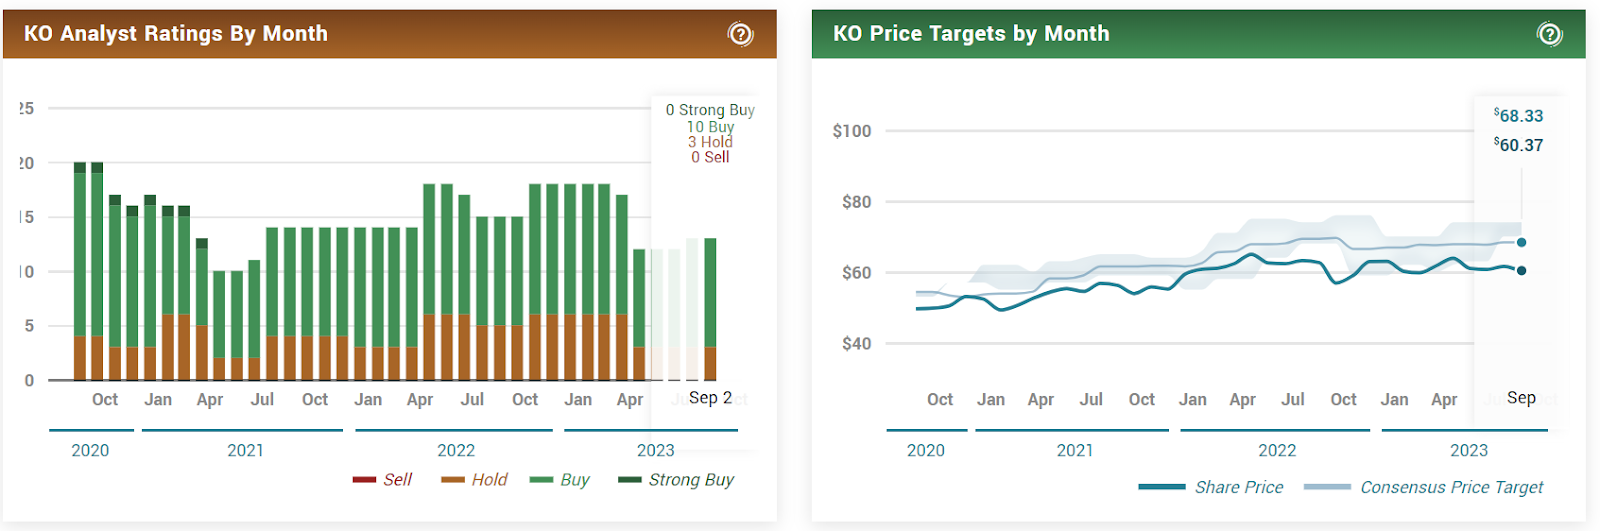
Task: Click the $80 axis label
Action: coord(857,202)
